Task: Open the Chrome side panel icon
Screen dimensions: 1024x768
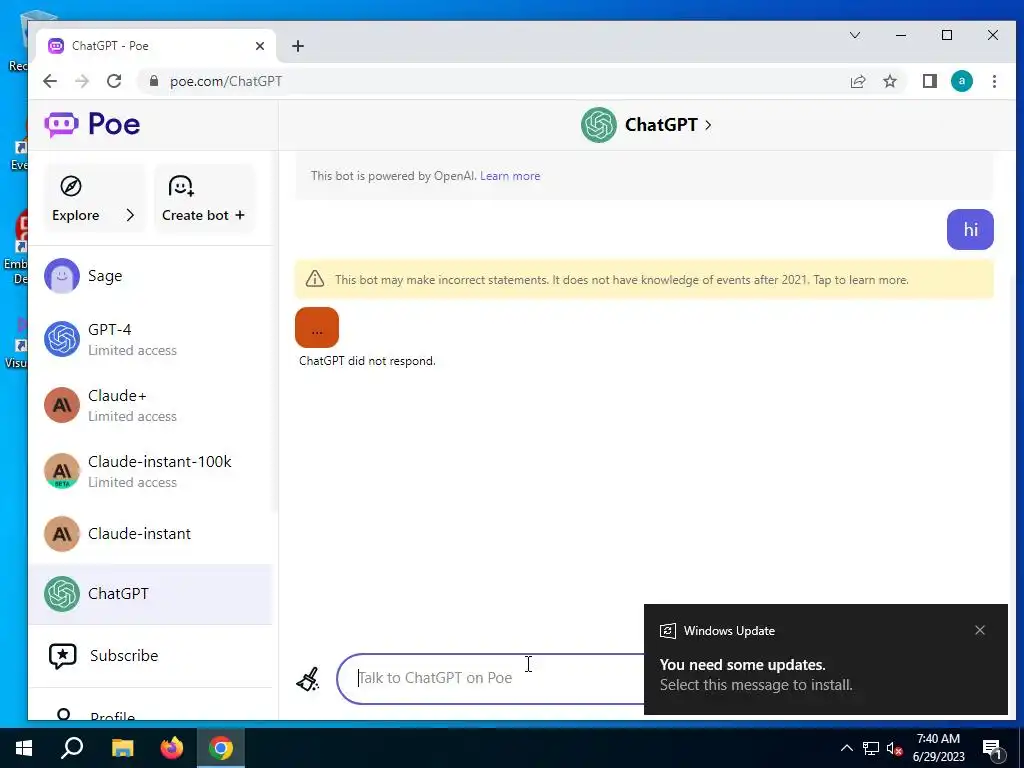Action: click(x=929, y=81)
